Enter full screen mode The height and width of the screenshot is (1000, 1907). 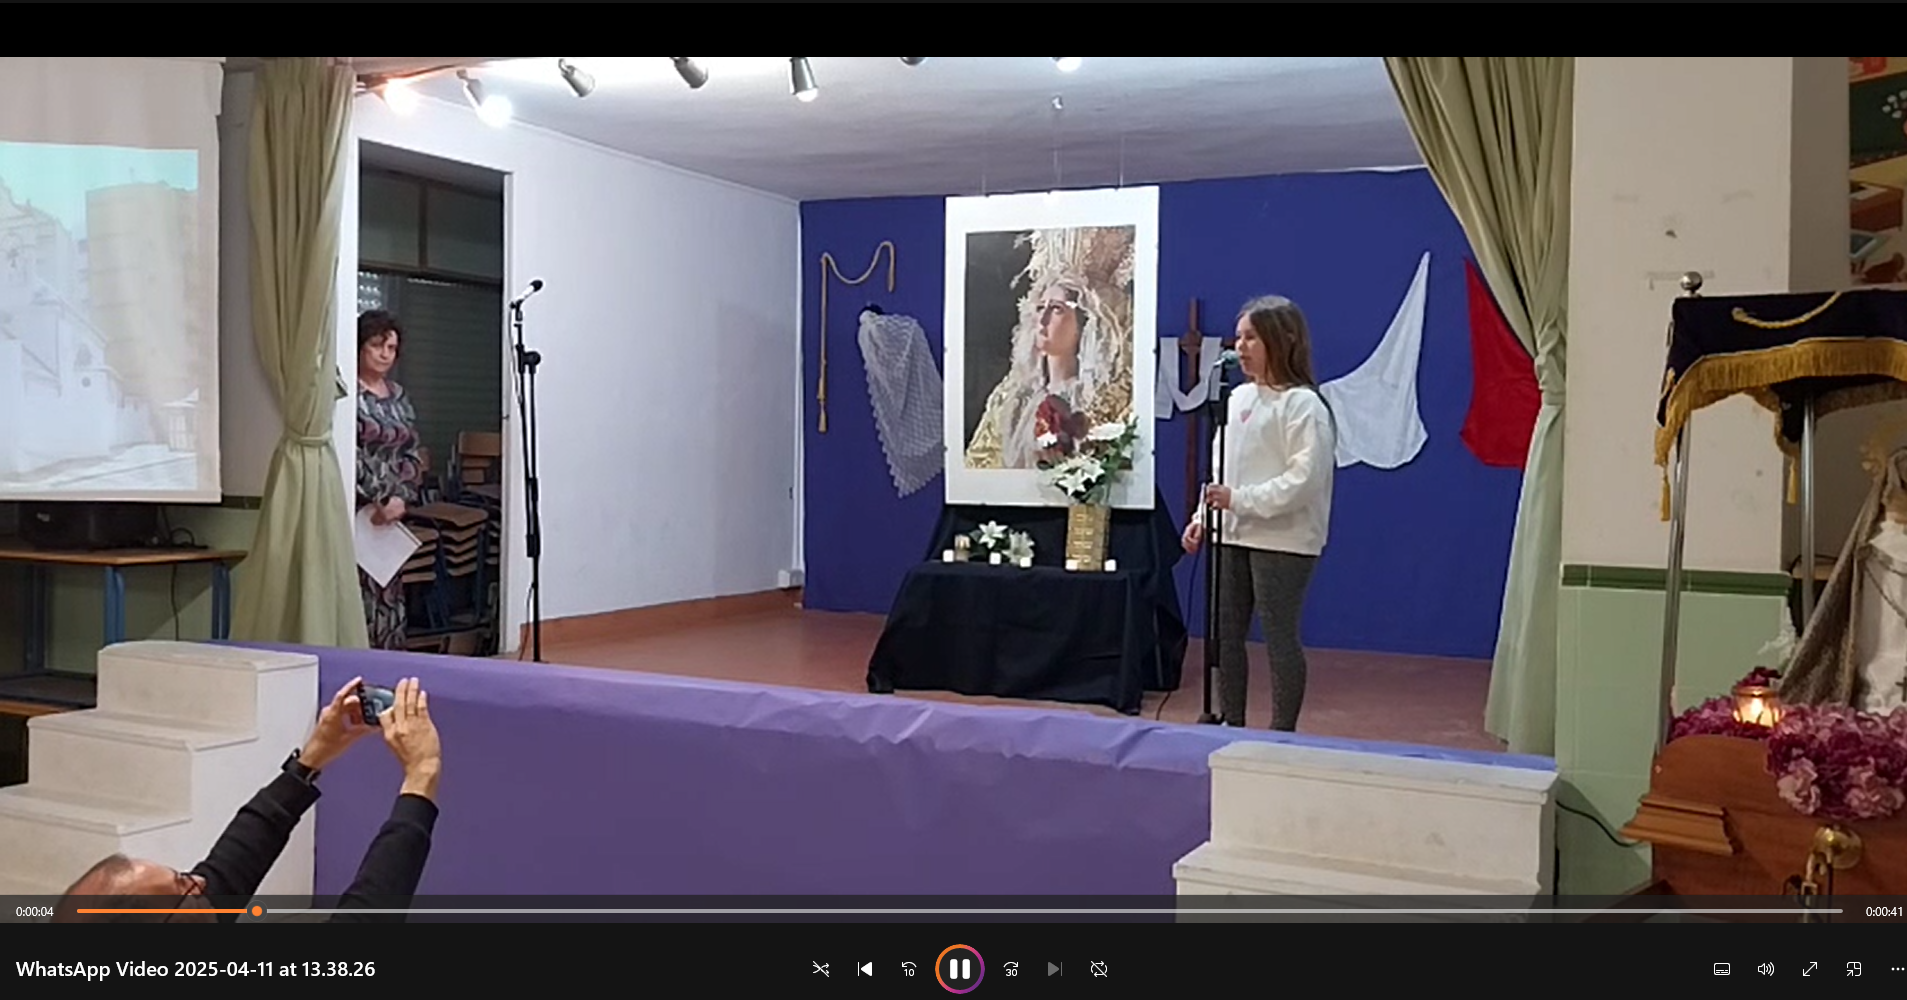click(1810, 969)
